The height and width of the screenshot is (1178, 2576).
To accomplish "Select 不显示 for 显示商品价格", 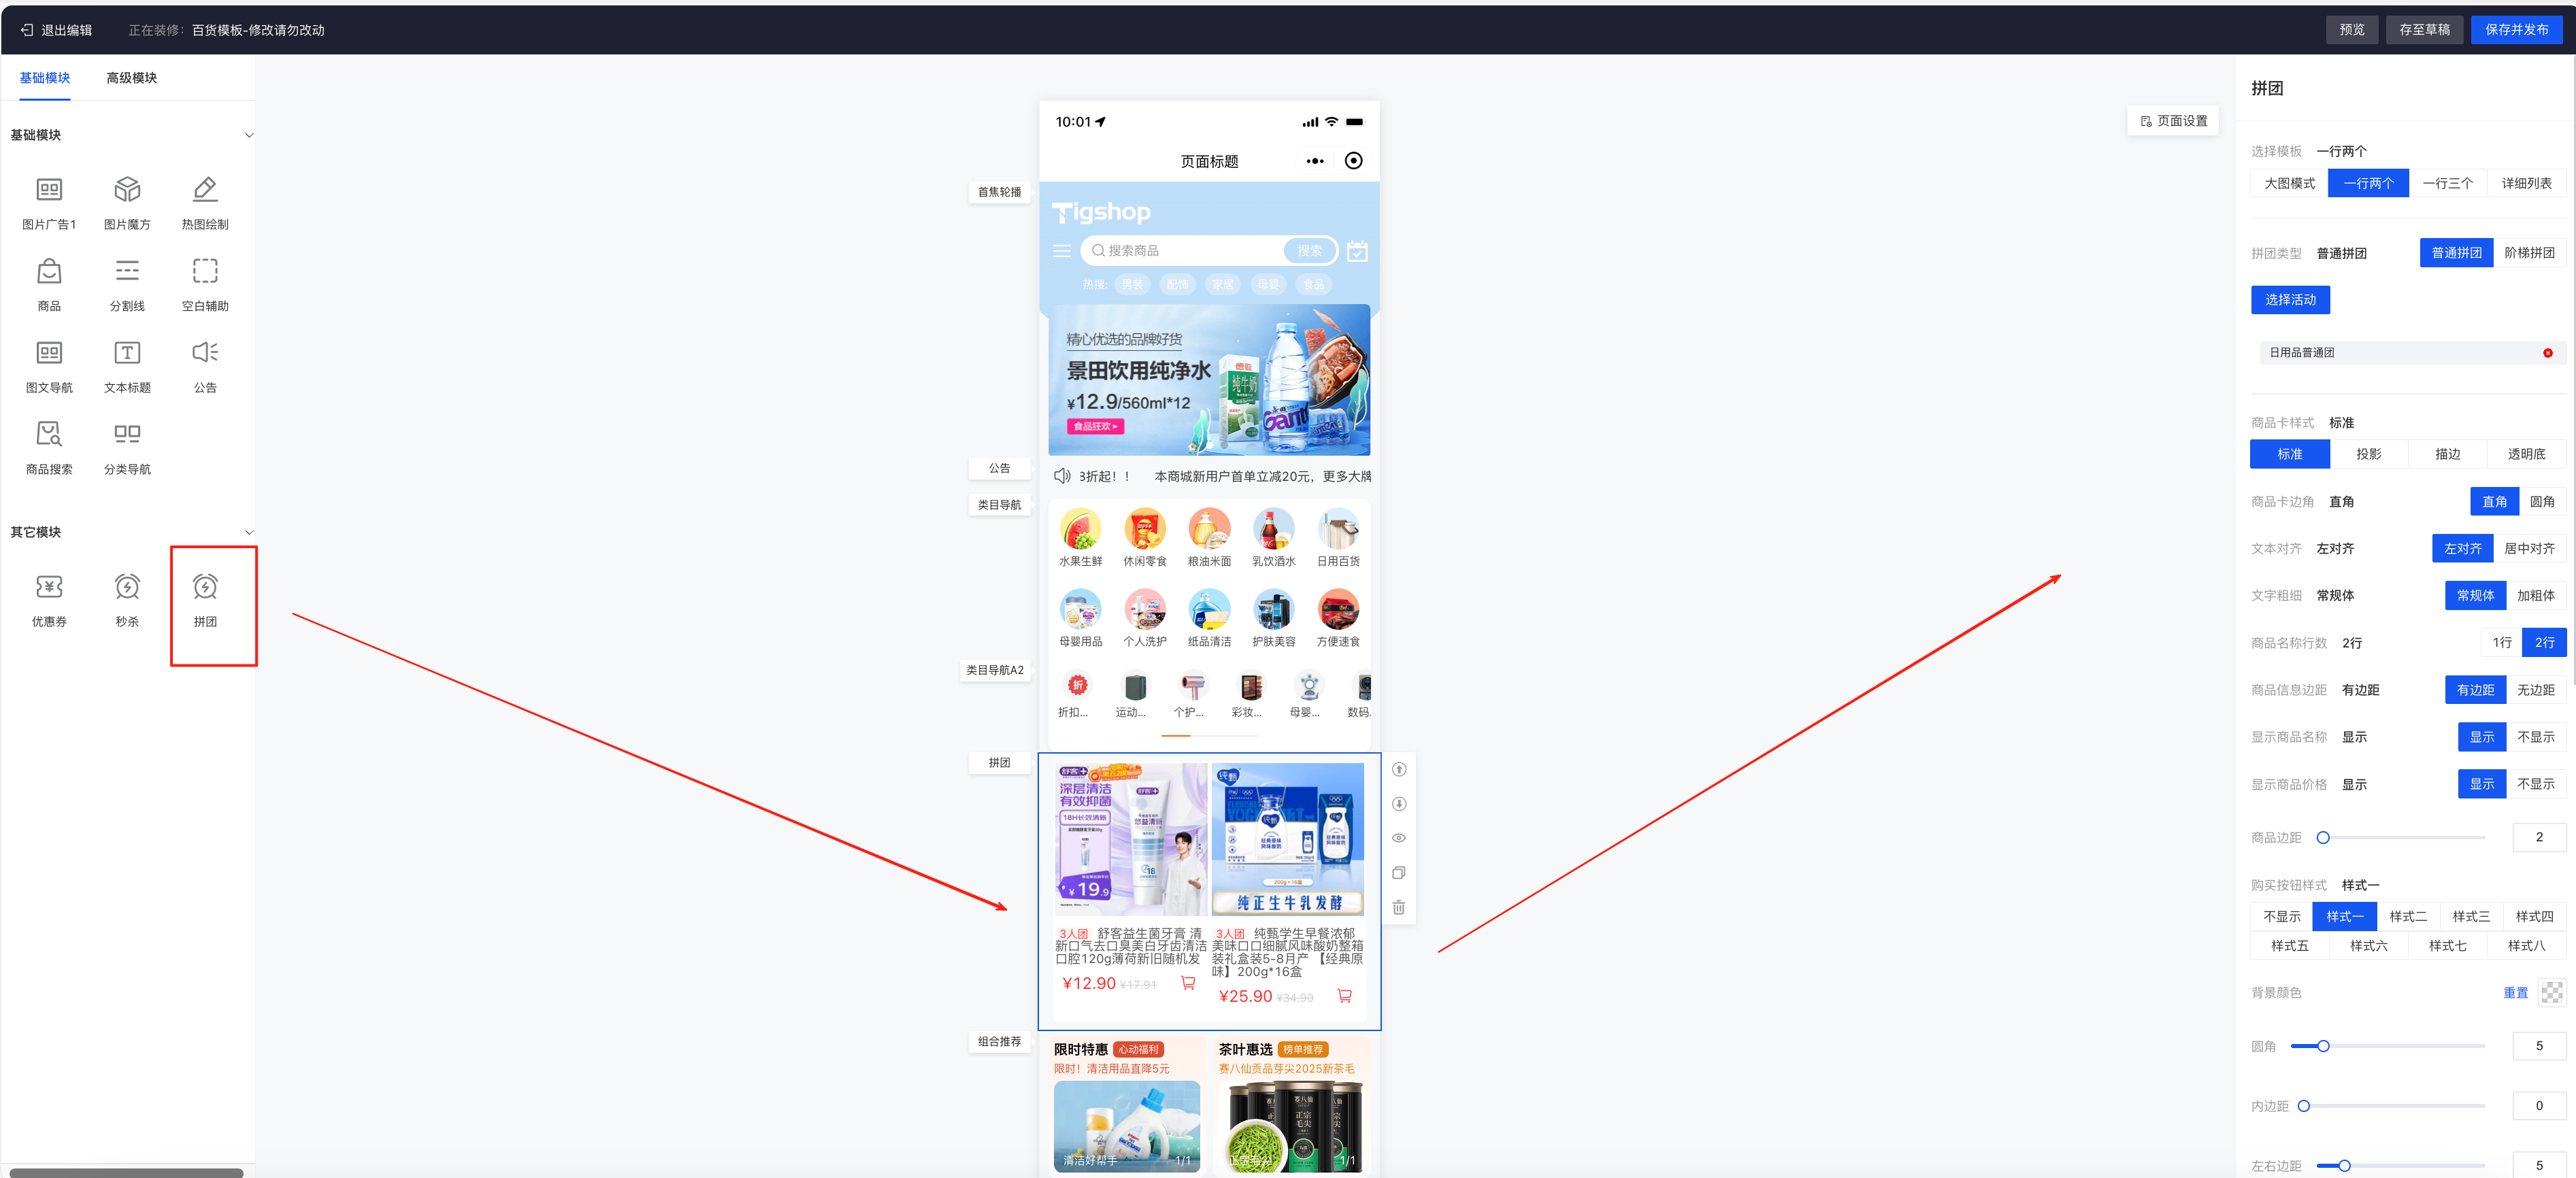I will (2535, 784).
